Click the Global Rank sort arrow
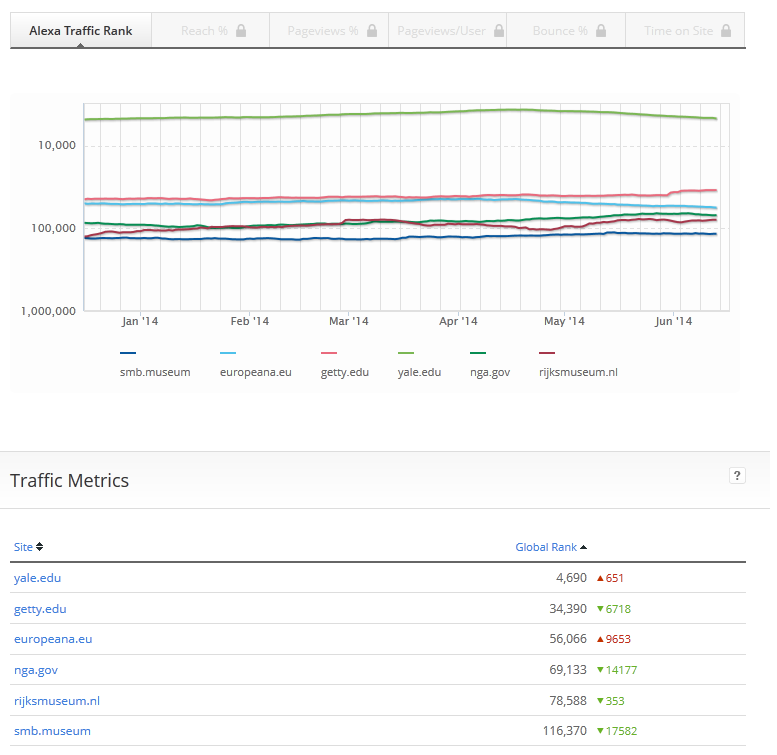Image resolution: width=777 pixels, height=755 pixels. coord(584,547)
